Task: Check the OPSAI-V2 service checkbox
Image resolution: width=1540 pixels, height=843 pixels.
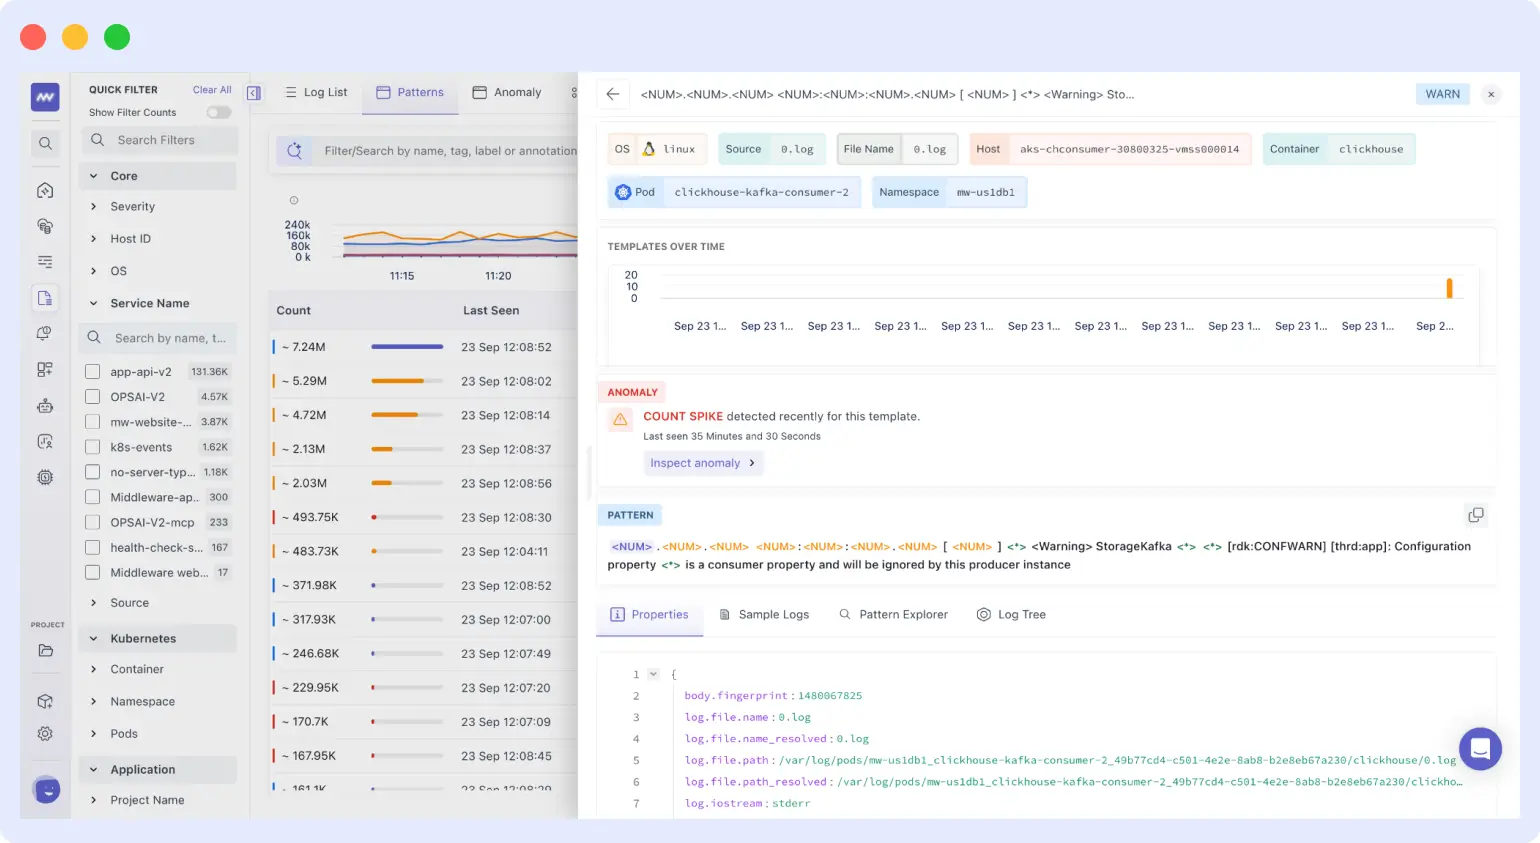Action: point(92,396)
